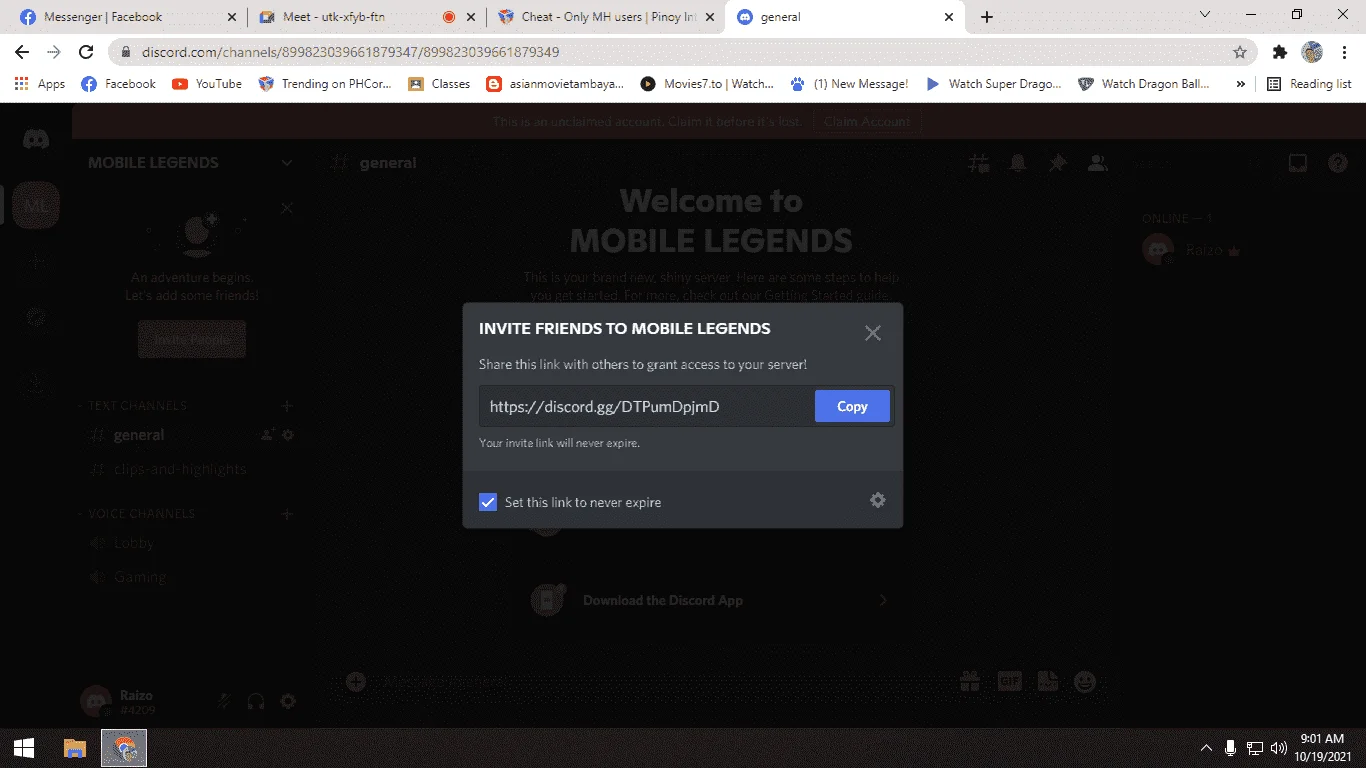This screenshot has width=1366, height=768.
Task: Open Threads icon in channel header
Action: (979, 163)
